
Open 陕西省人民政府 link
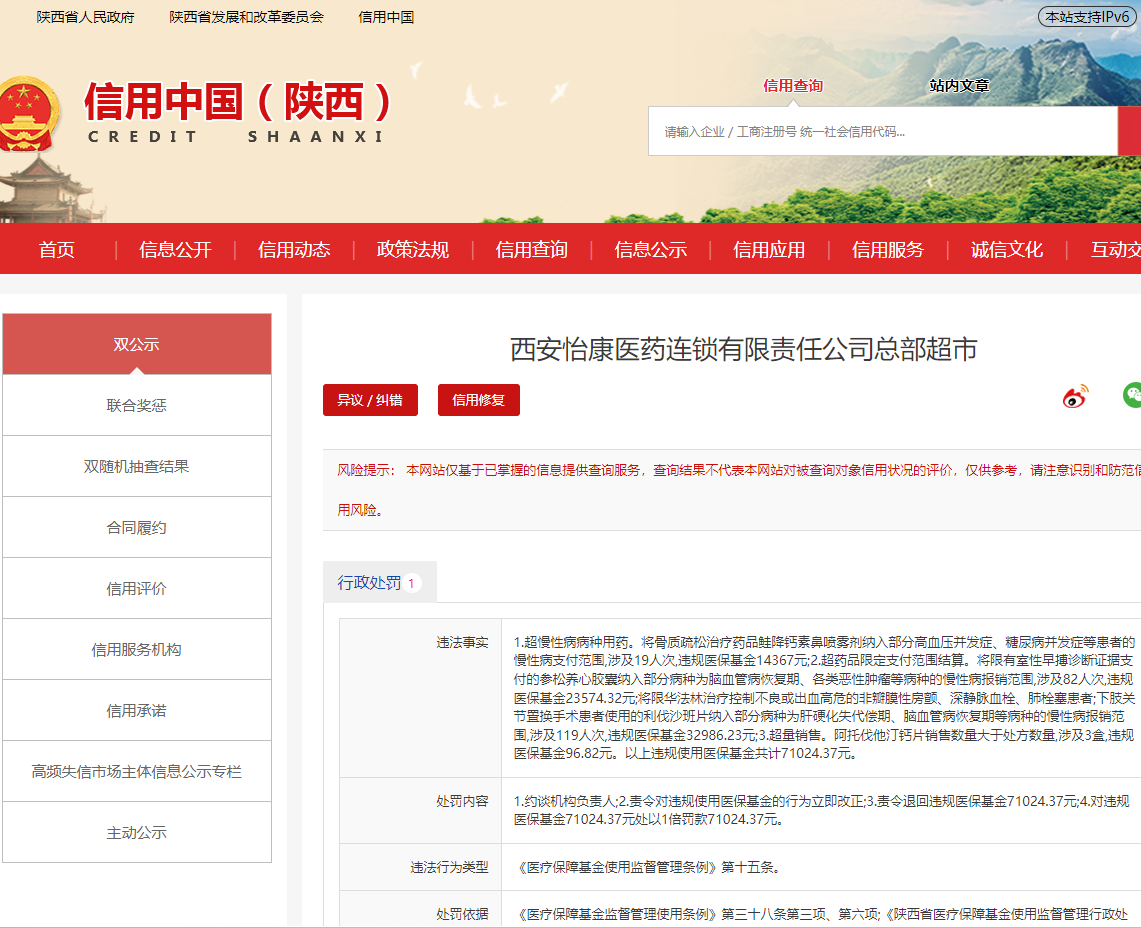tap(85, 17)
